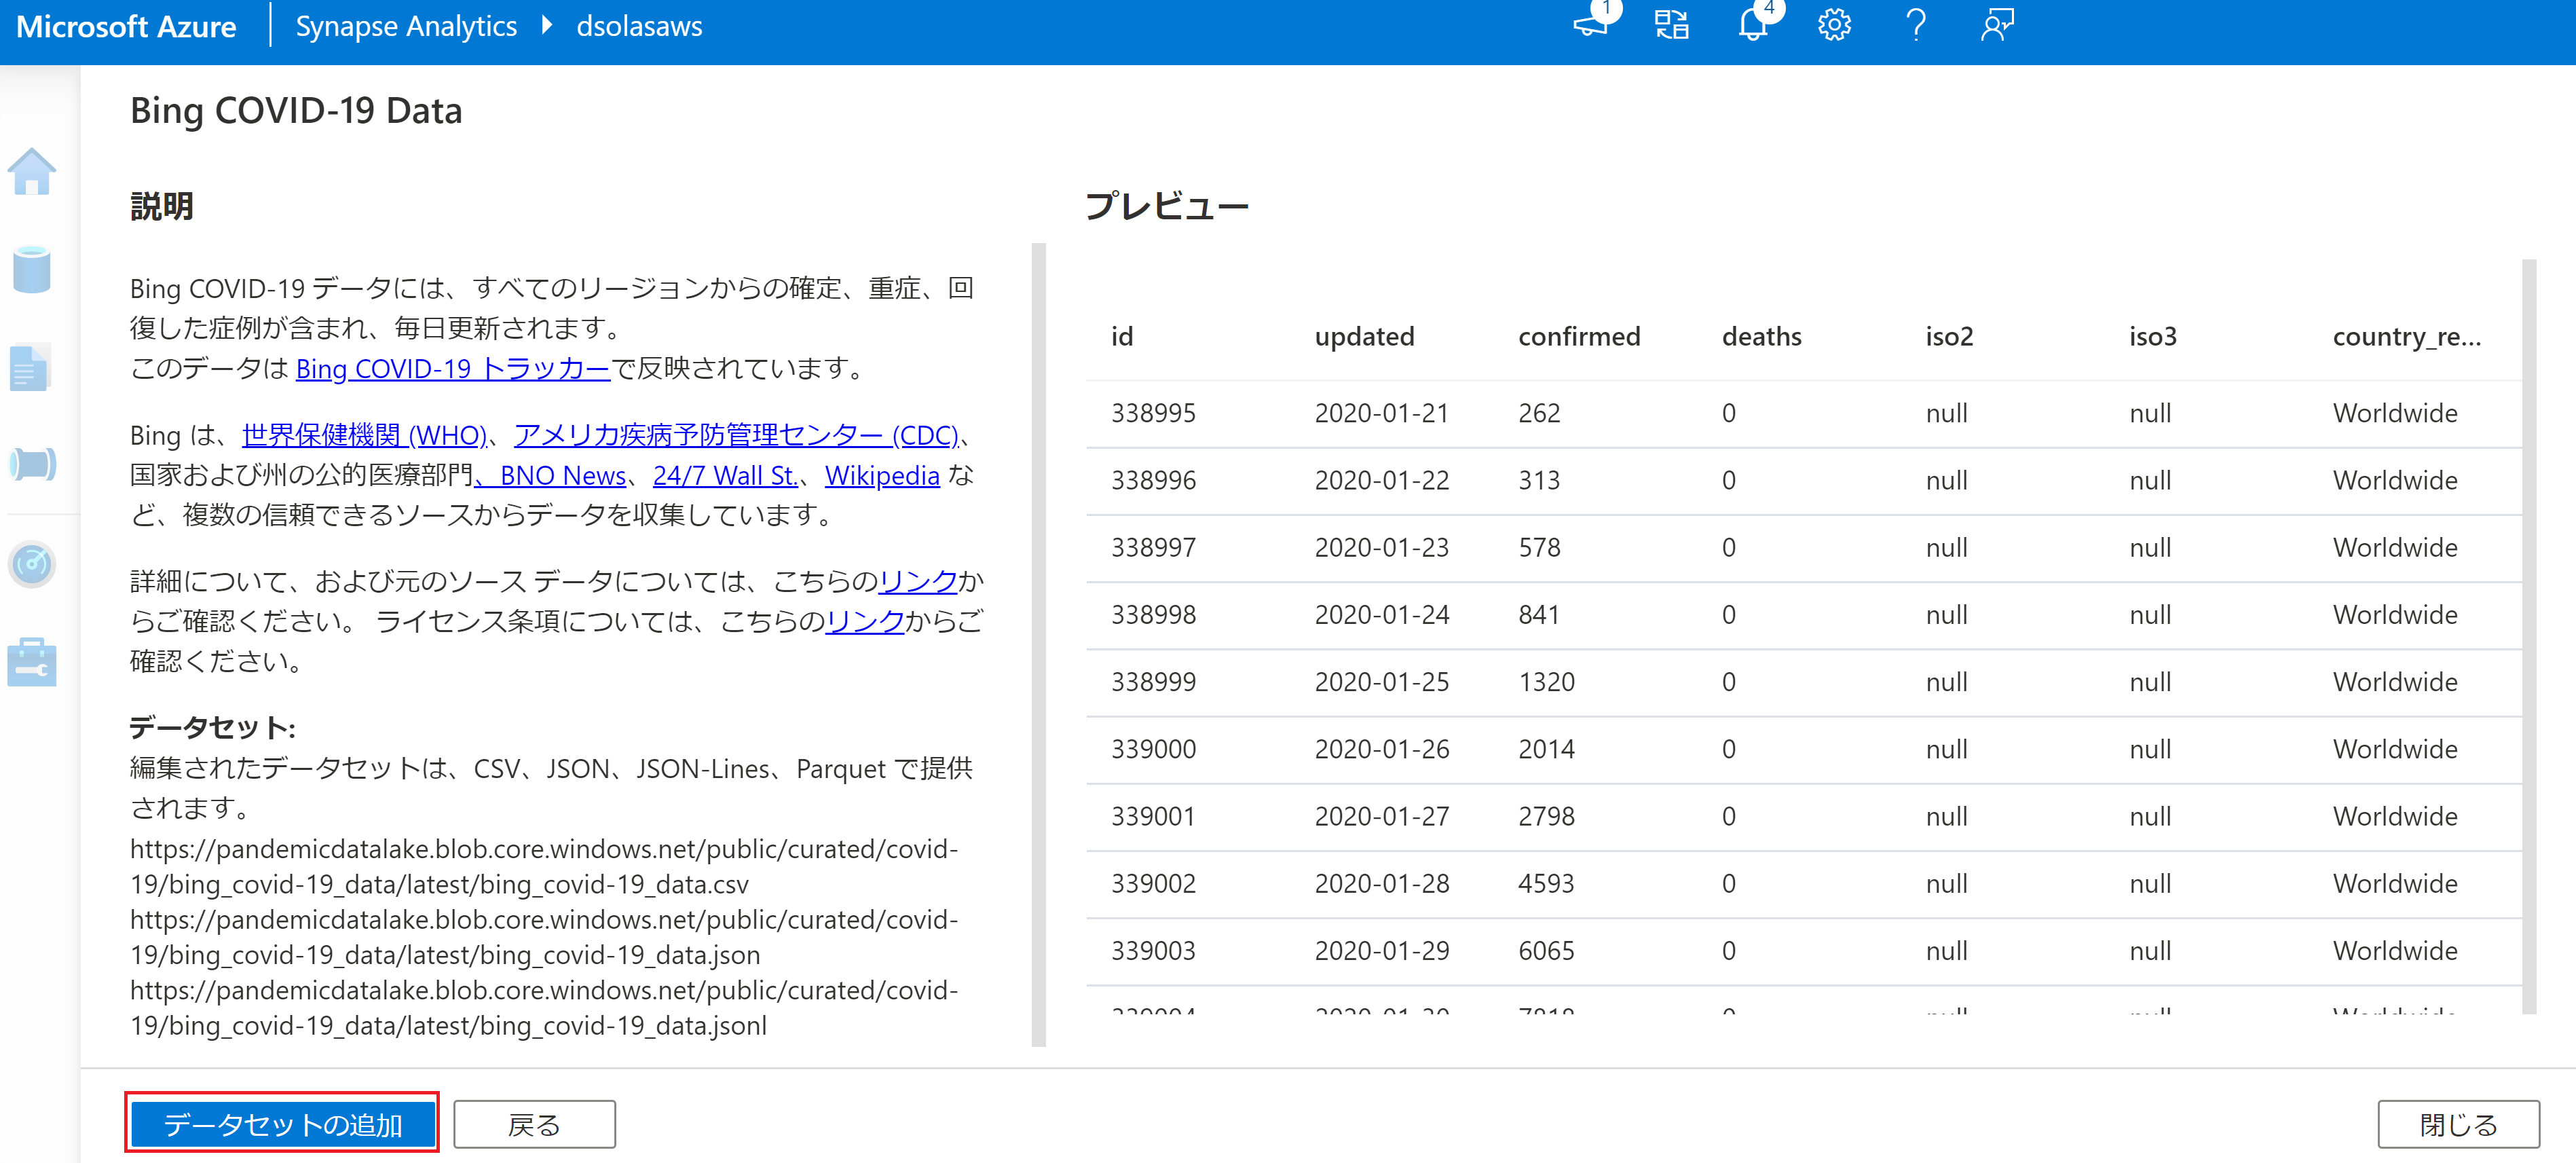The height and width of the screenshot is (1163, 2576).
Task: Open the Integrate hub pipeline icon
Action: [x=32, y=465]
